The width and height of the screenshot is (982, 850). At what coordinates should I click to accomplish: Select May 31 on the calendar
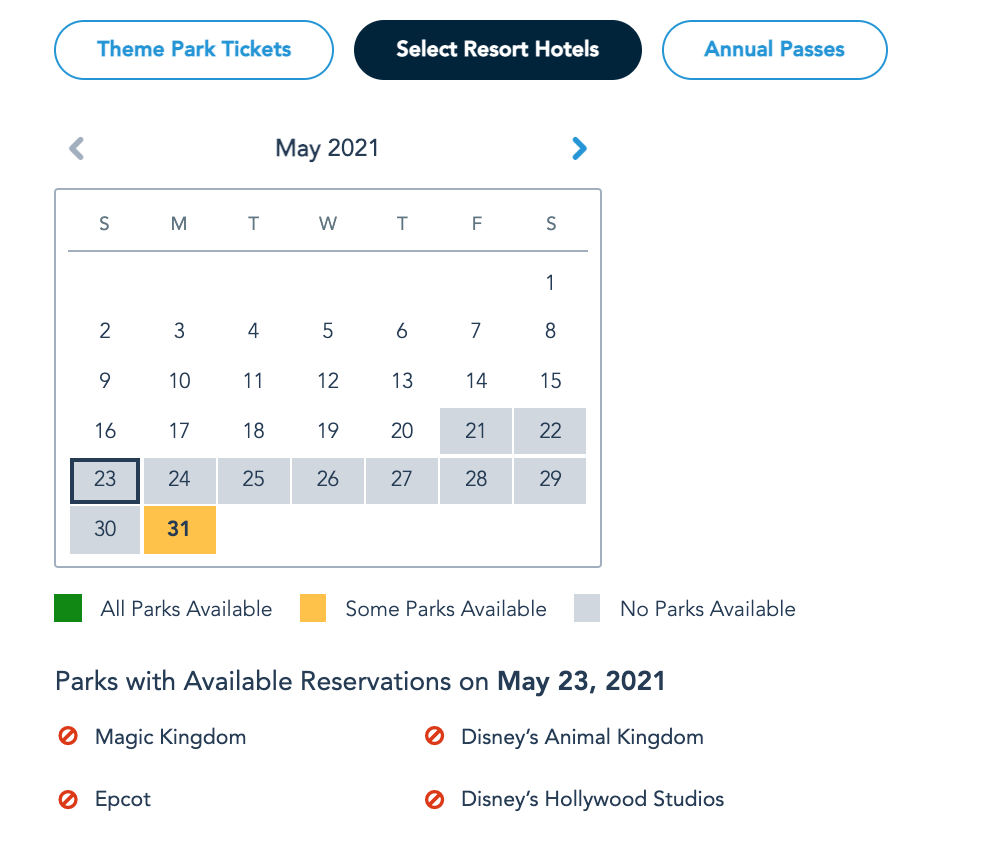(179, 529)
